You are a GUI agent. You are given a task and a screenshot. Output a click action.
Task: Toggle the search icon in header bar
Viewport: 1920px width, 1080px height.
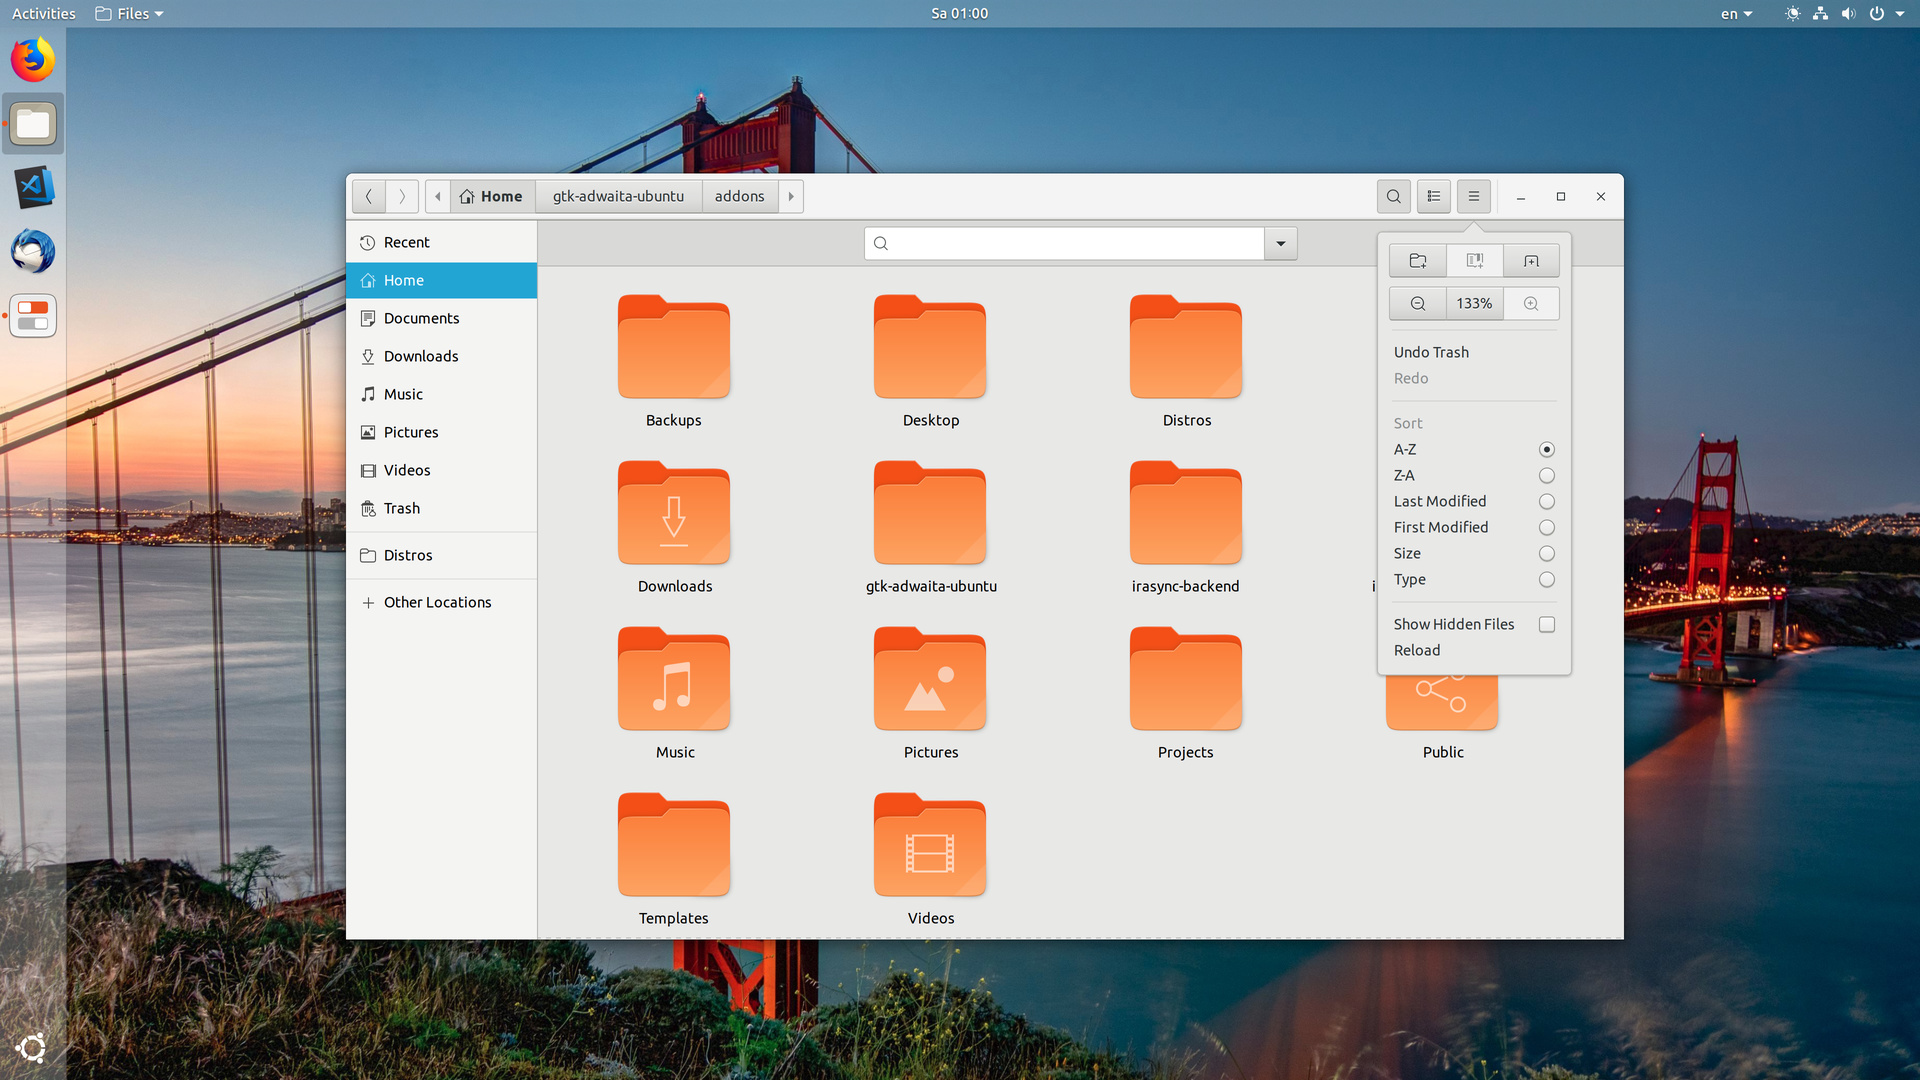click(1393, 197)
